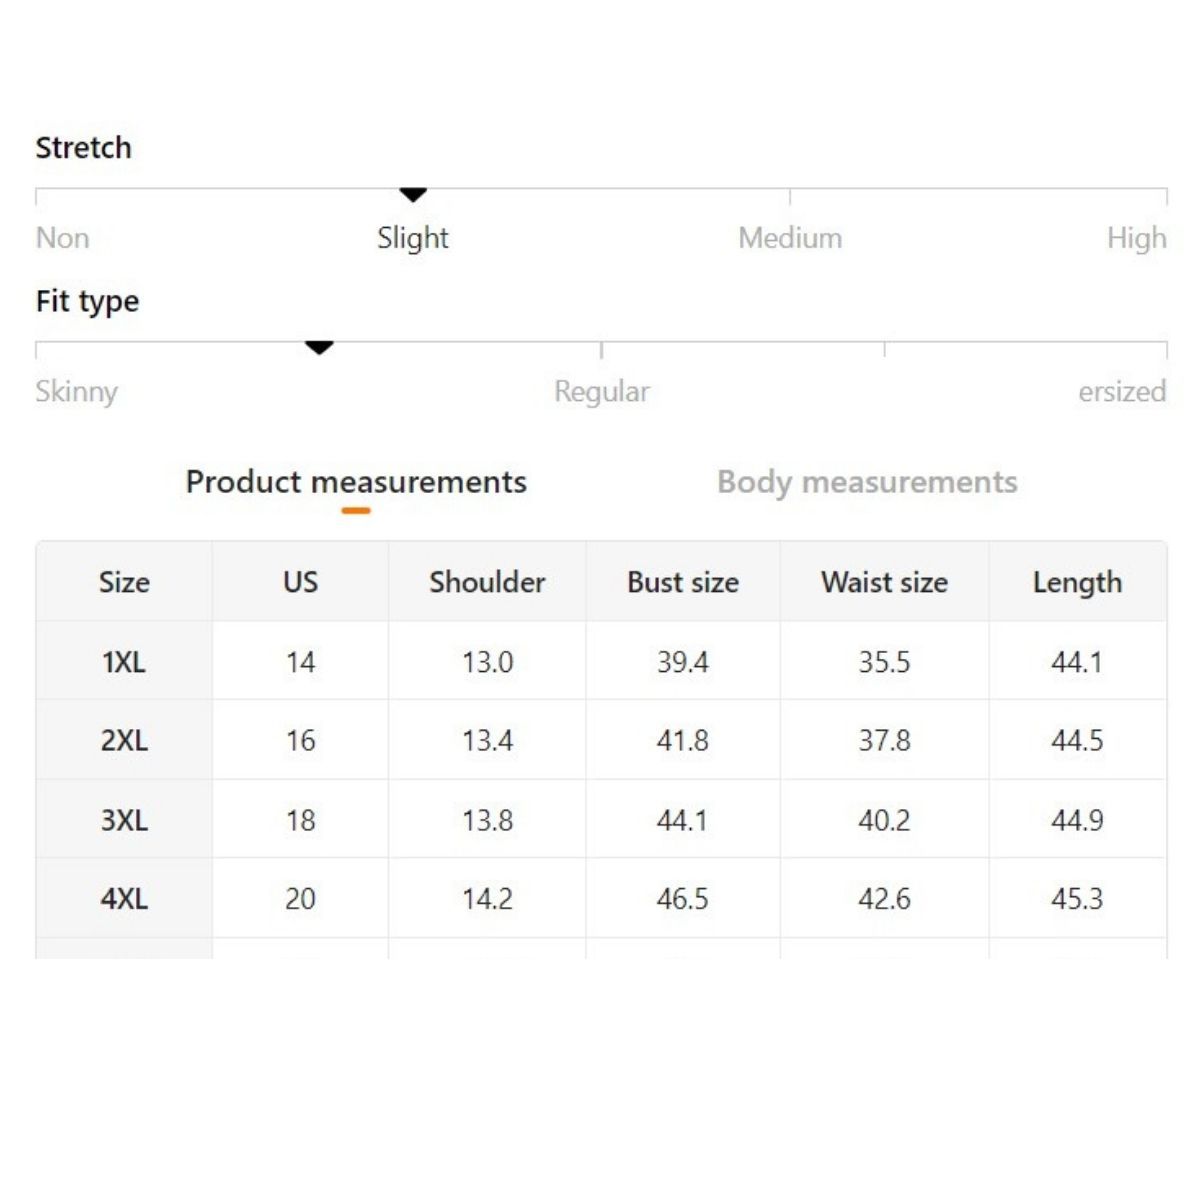This screenshot has width=1200, height=1200.
Task: Switch to the Body measurements tab
Action: 867,482
